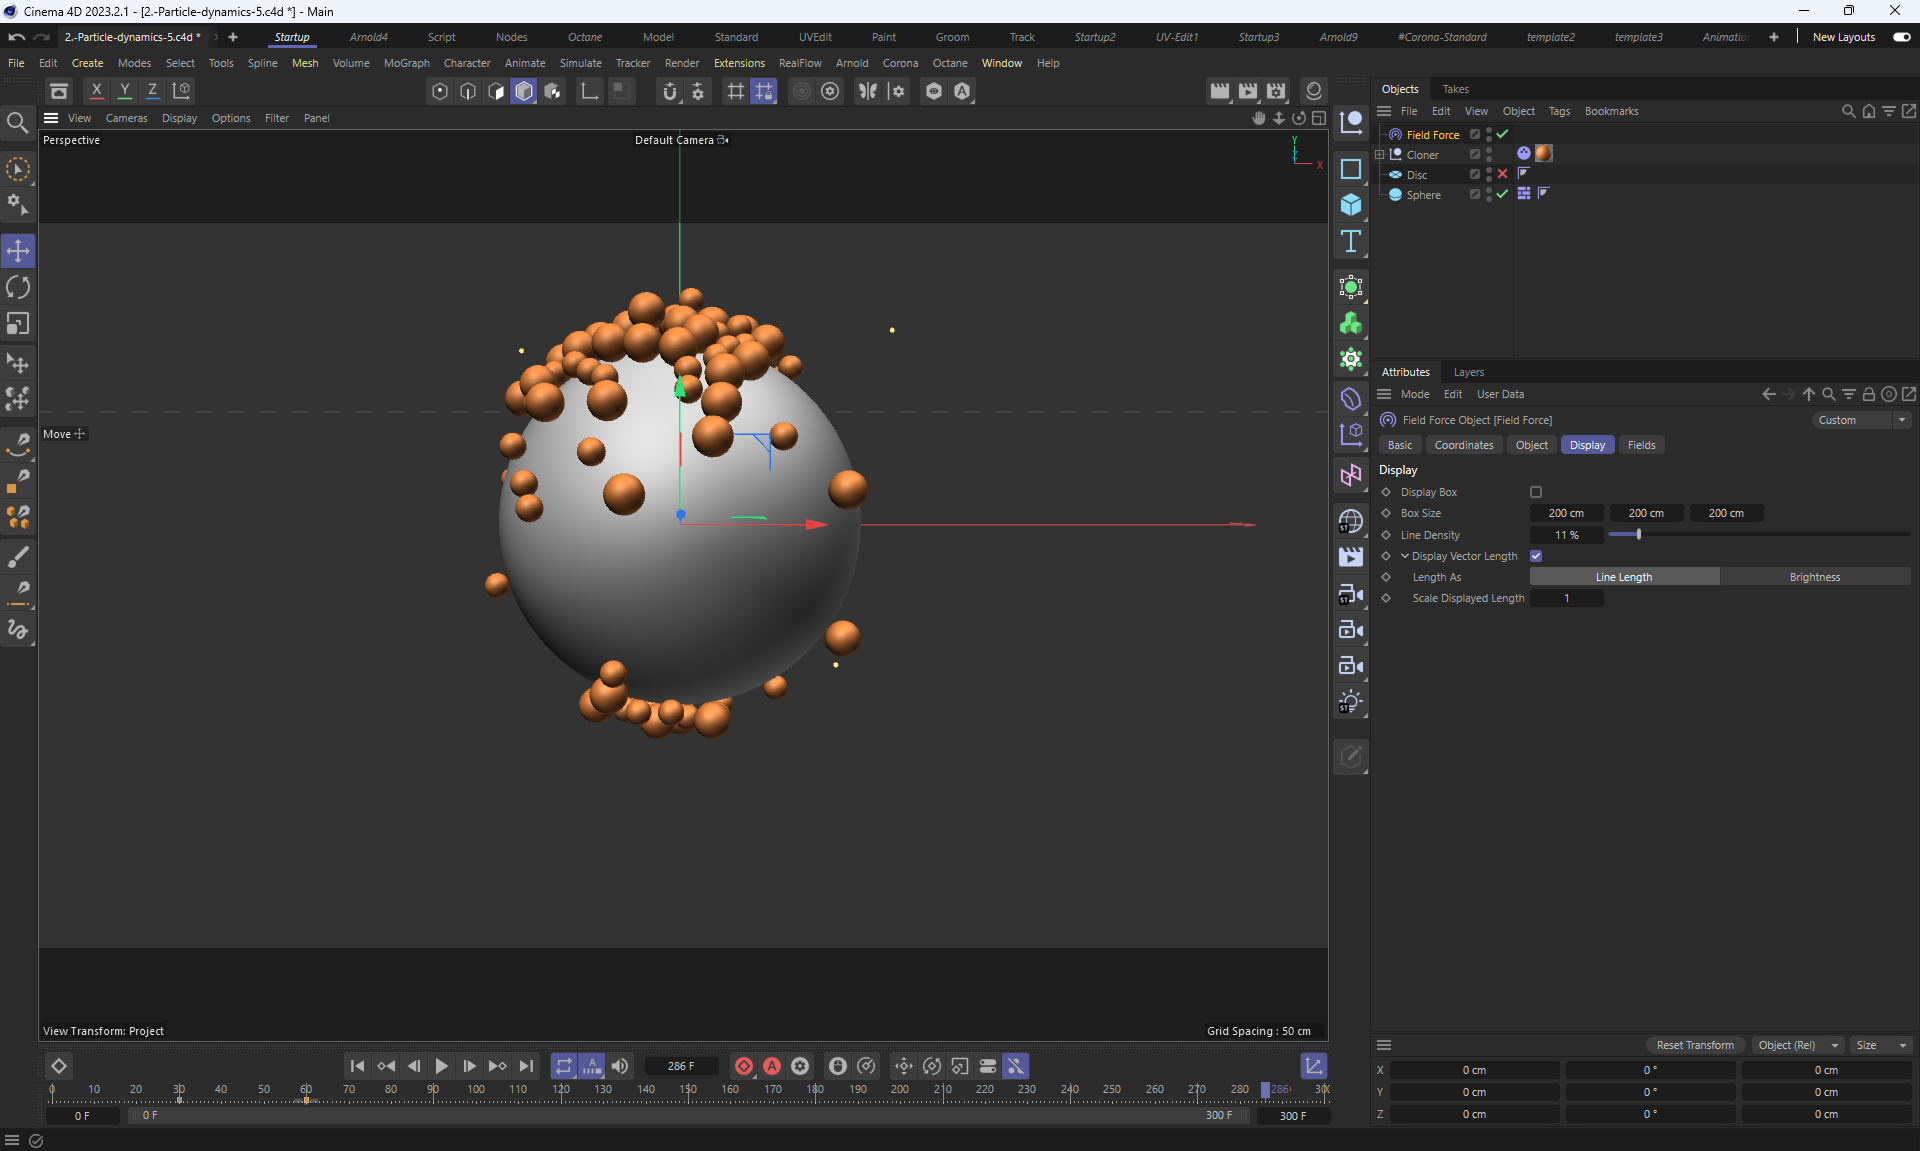This screenshot has height=1151, width=1920.
Task: Click the Reset Transform button
Action: [x=1695, y=1045]
